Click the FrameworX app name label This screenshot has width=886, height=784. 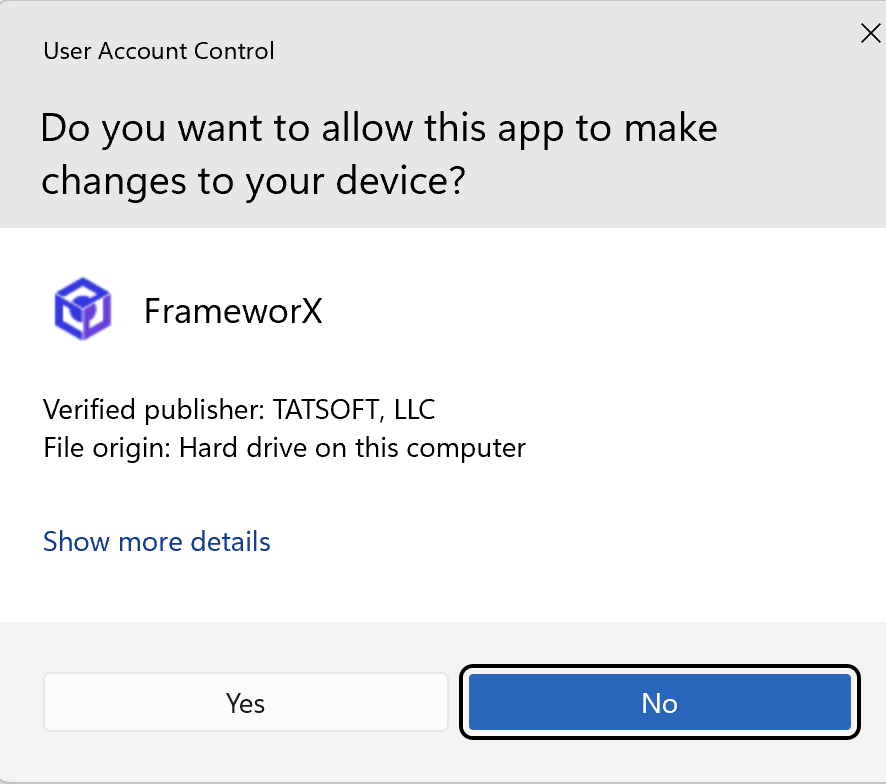(x=233, y=310)
